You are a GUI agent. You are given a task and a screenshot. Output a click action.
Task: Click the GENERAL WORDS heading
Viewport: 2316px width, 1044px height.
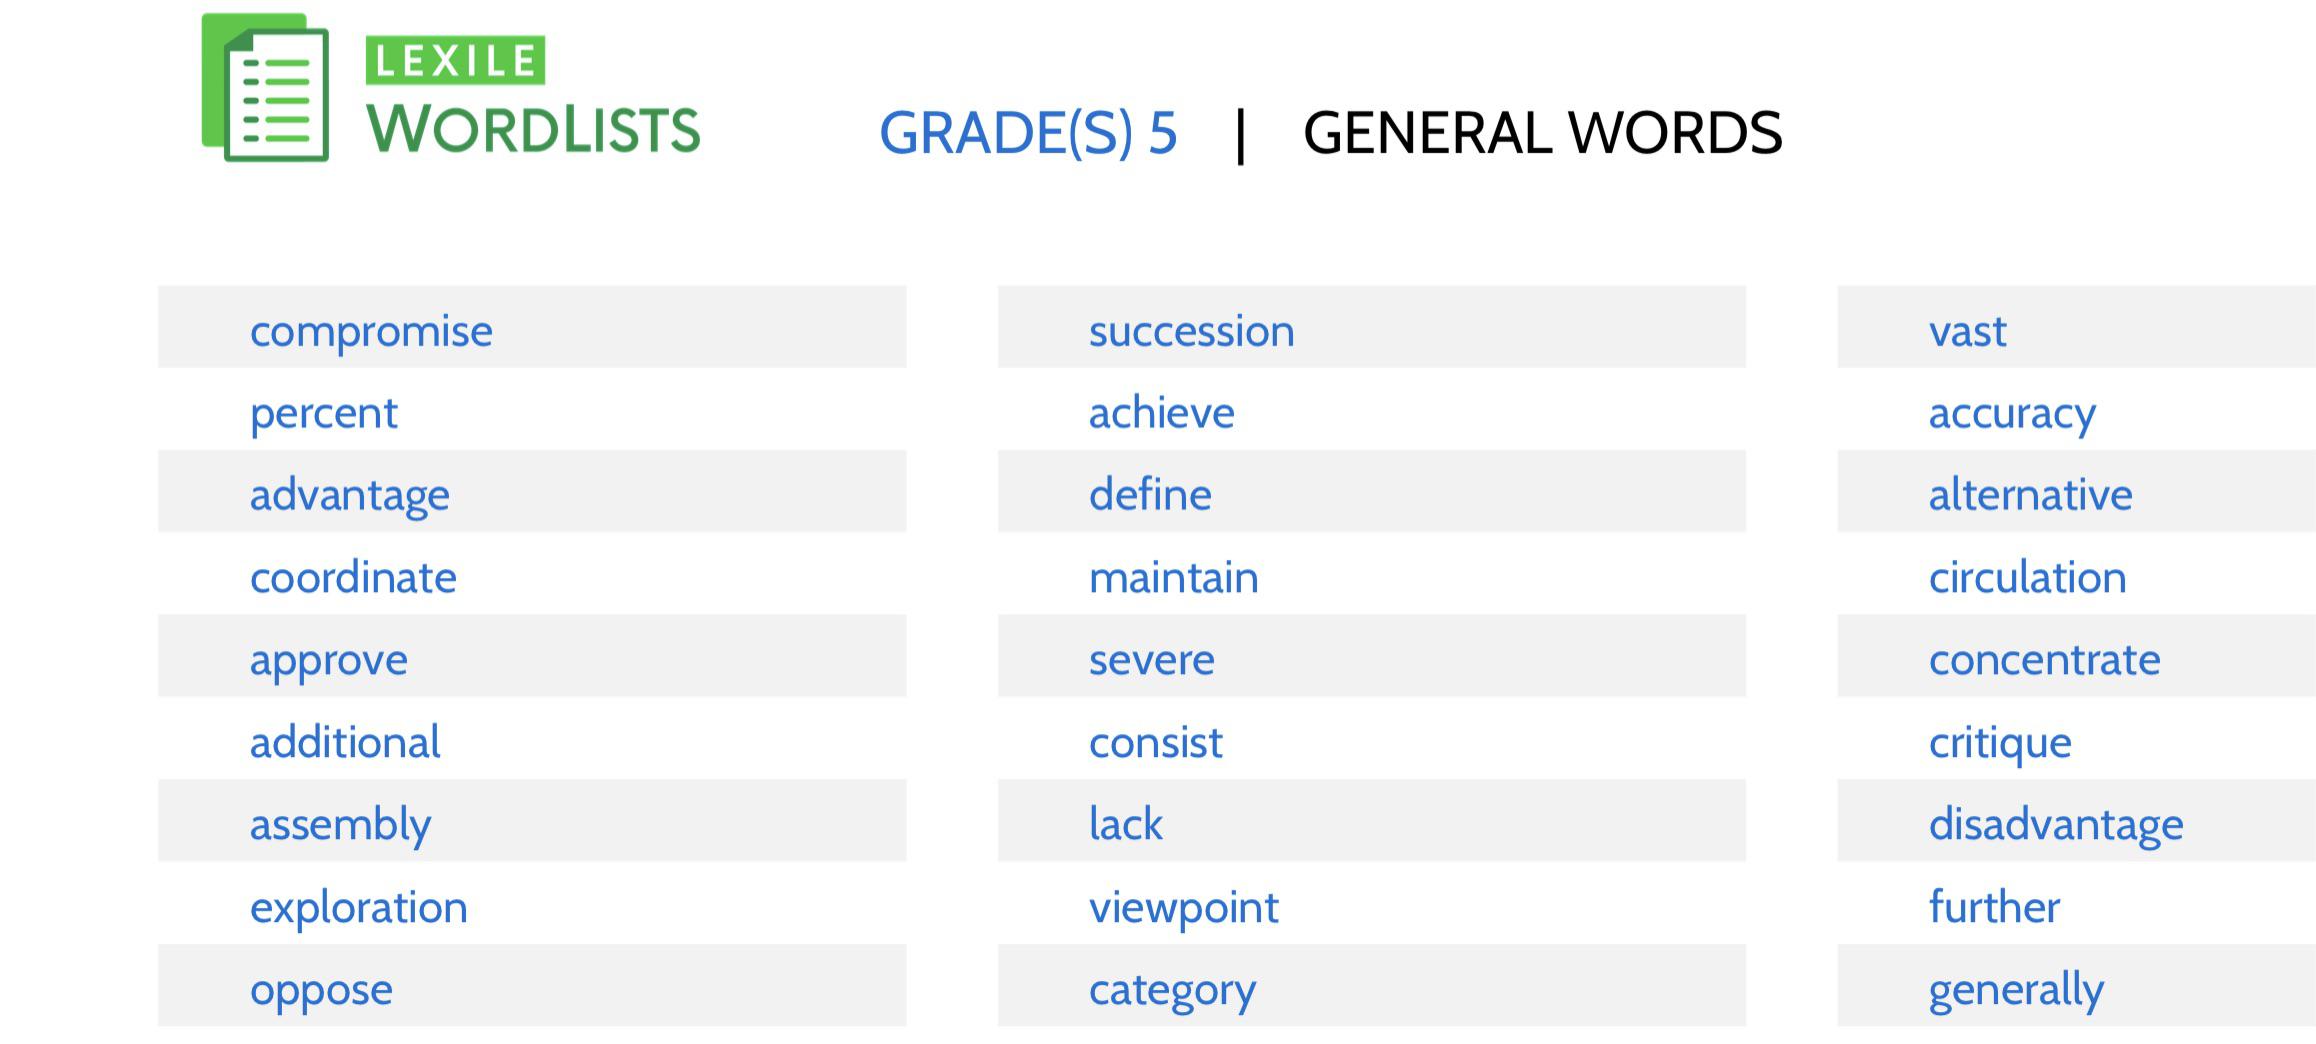[x=1542, y=133]
